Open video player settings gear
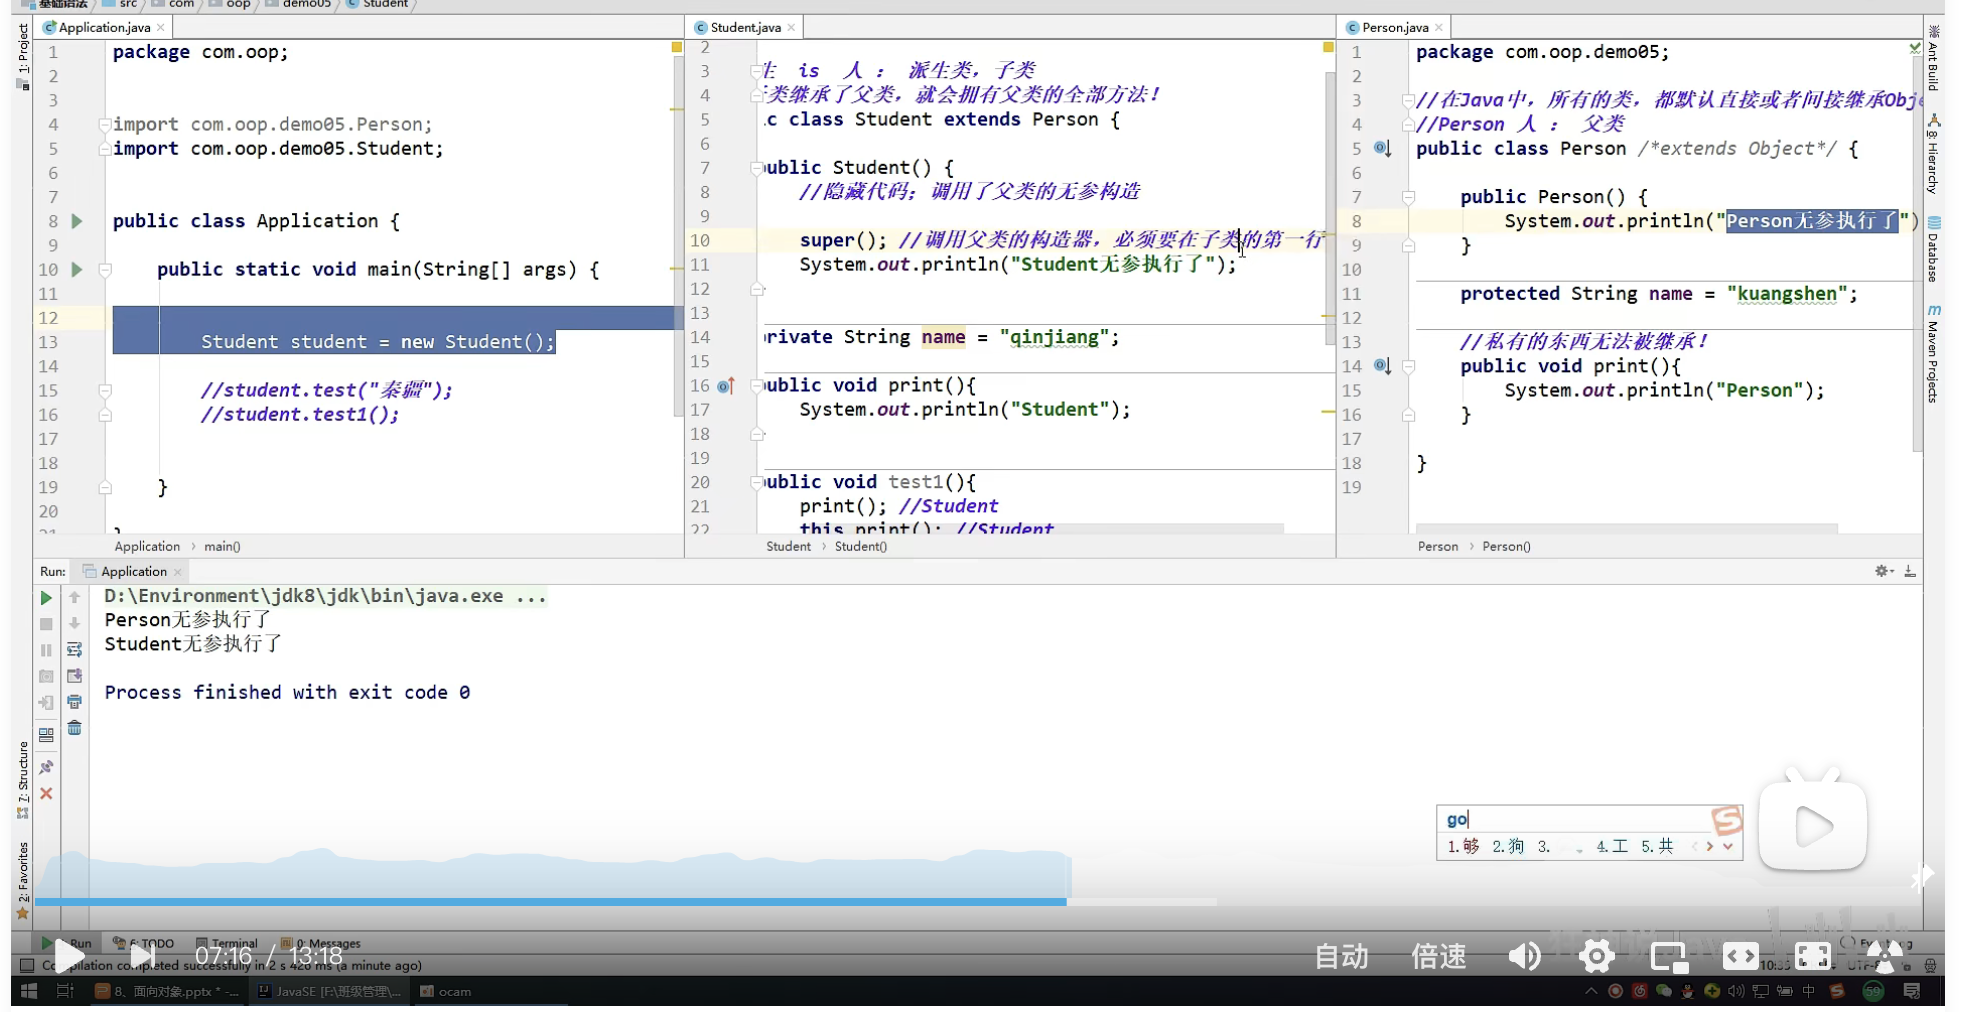The height and width of the screenshot is (1012, 1988). (x=1597, y=957)
